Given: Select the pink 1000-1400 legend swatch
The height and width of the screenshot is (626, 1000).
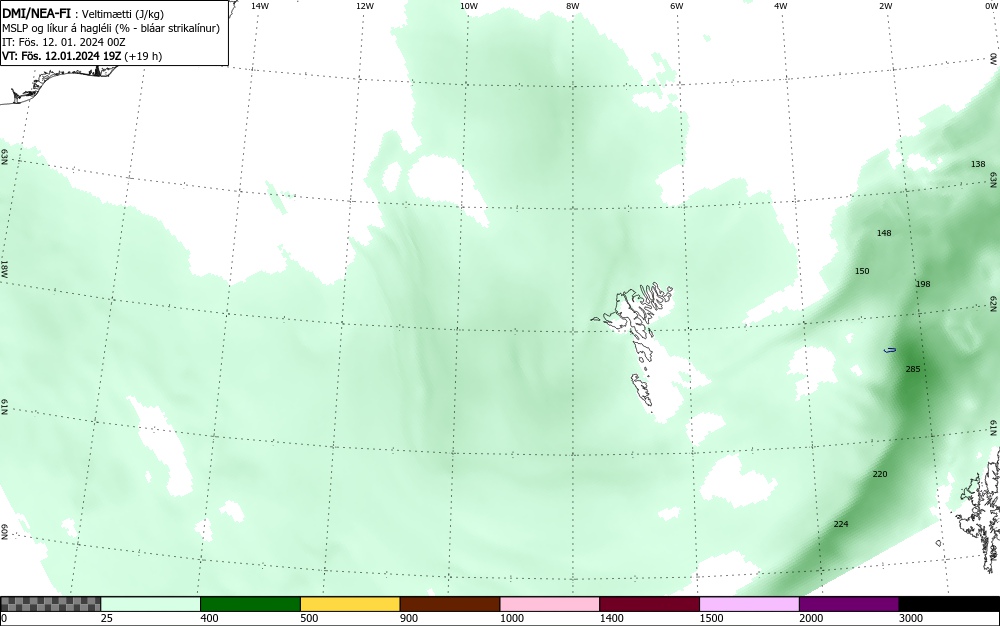Looking at the screenshot, I should point(550,604).
